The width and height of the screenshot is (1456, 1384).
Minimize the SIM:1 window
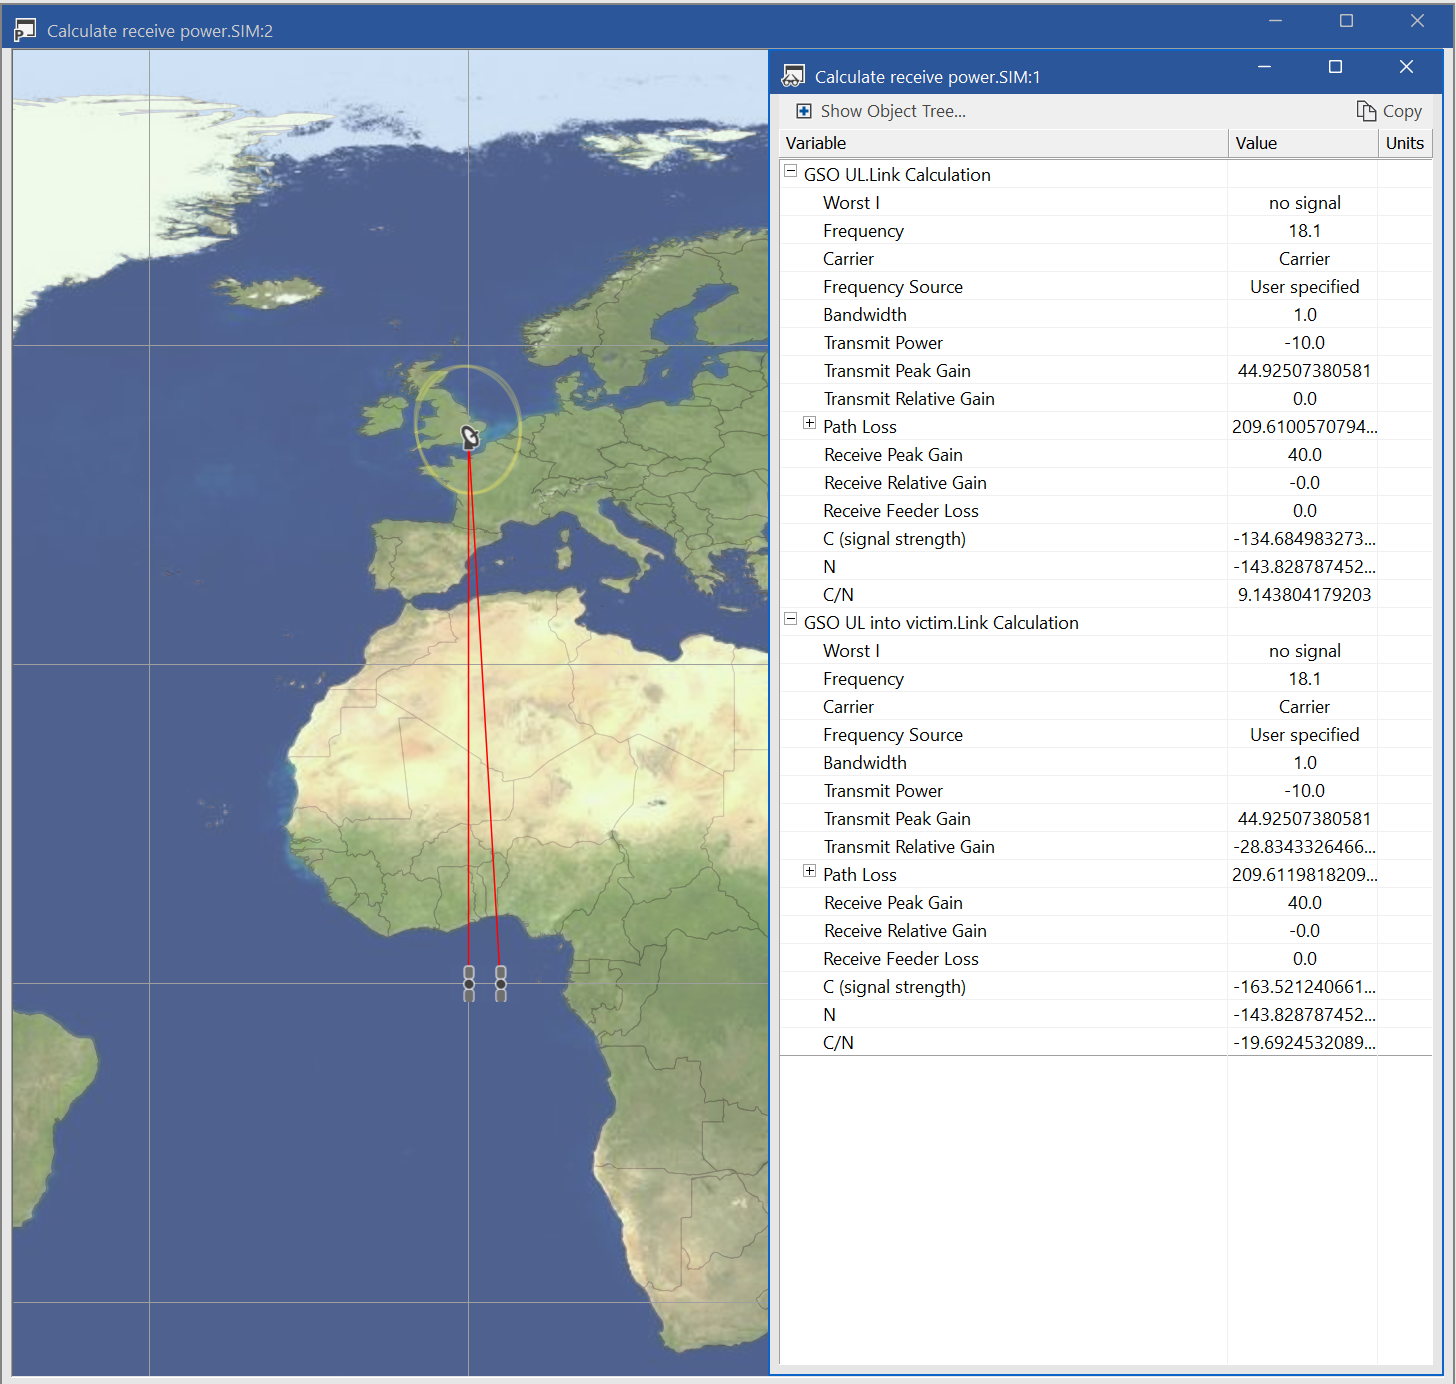(x=1264, y=66)
